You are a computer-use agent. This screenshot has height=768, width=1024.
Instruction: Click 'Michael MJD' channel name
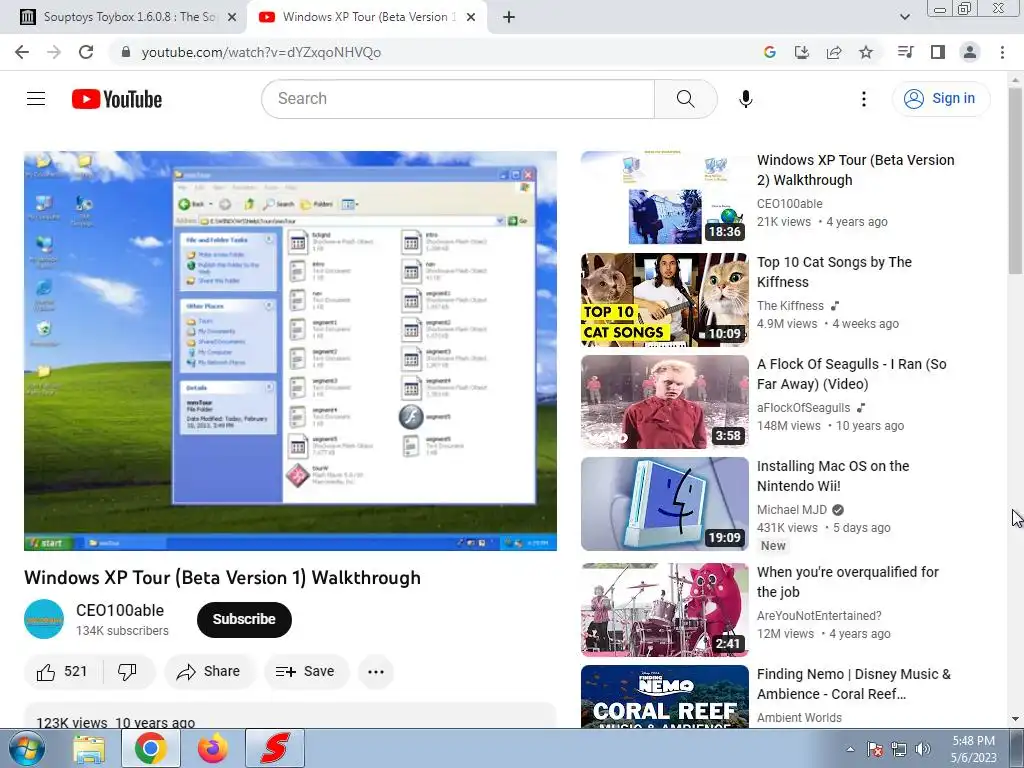point(792,509)
